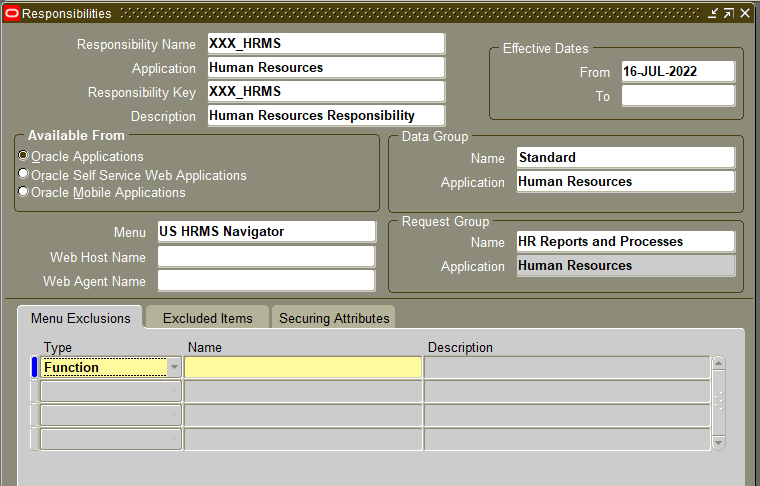
Task: Minimize the Responsibilities window
Action: pyautogui.click(x=712, y=13)
